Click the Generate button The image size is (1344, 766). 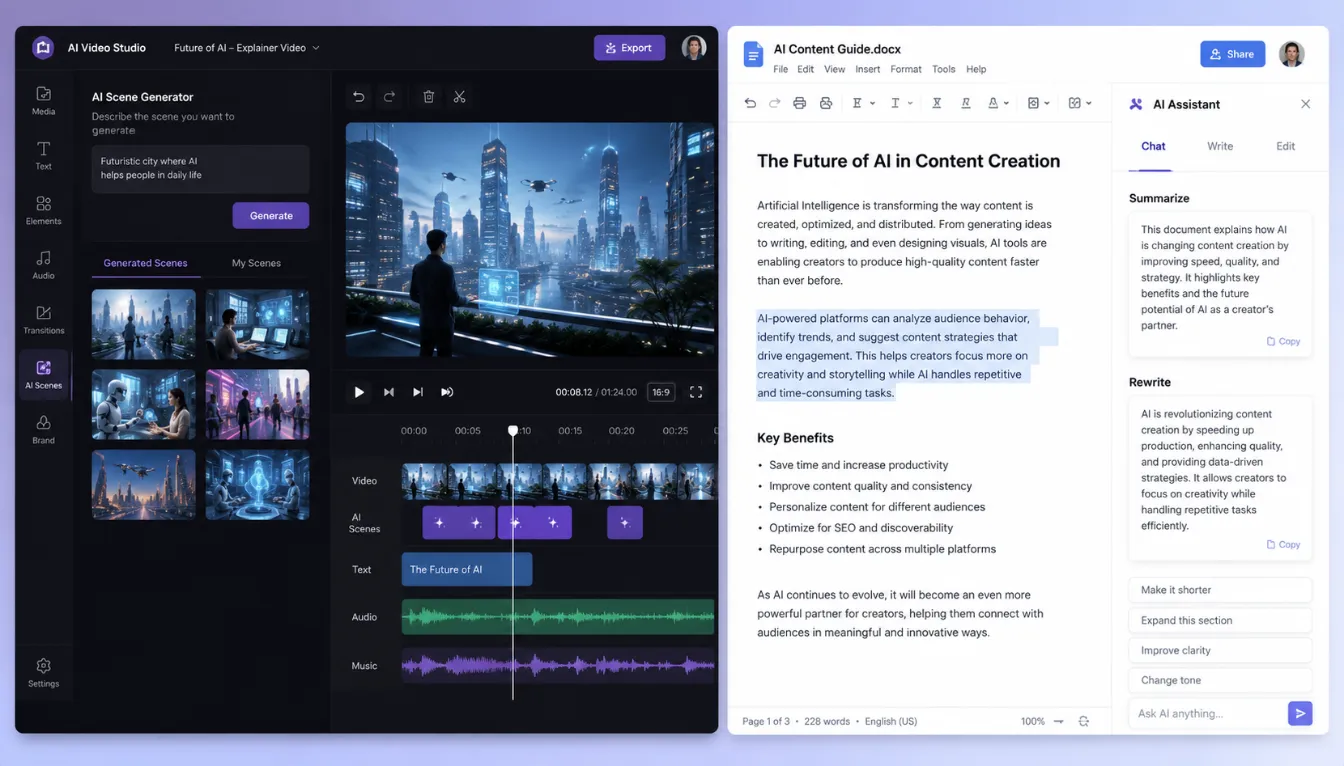pos(271,215)
